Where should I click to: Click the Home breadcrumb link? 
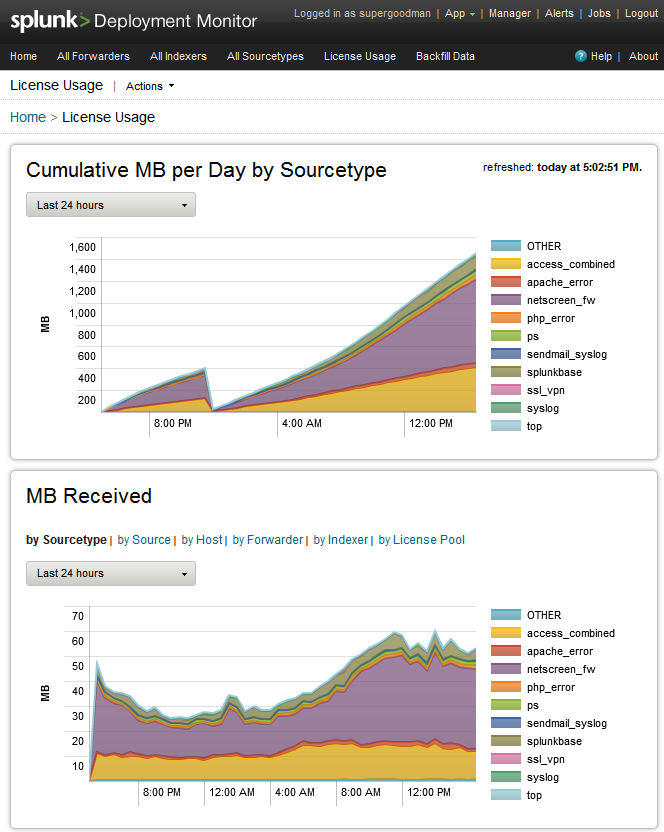coord(28,117)
